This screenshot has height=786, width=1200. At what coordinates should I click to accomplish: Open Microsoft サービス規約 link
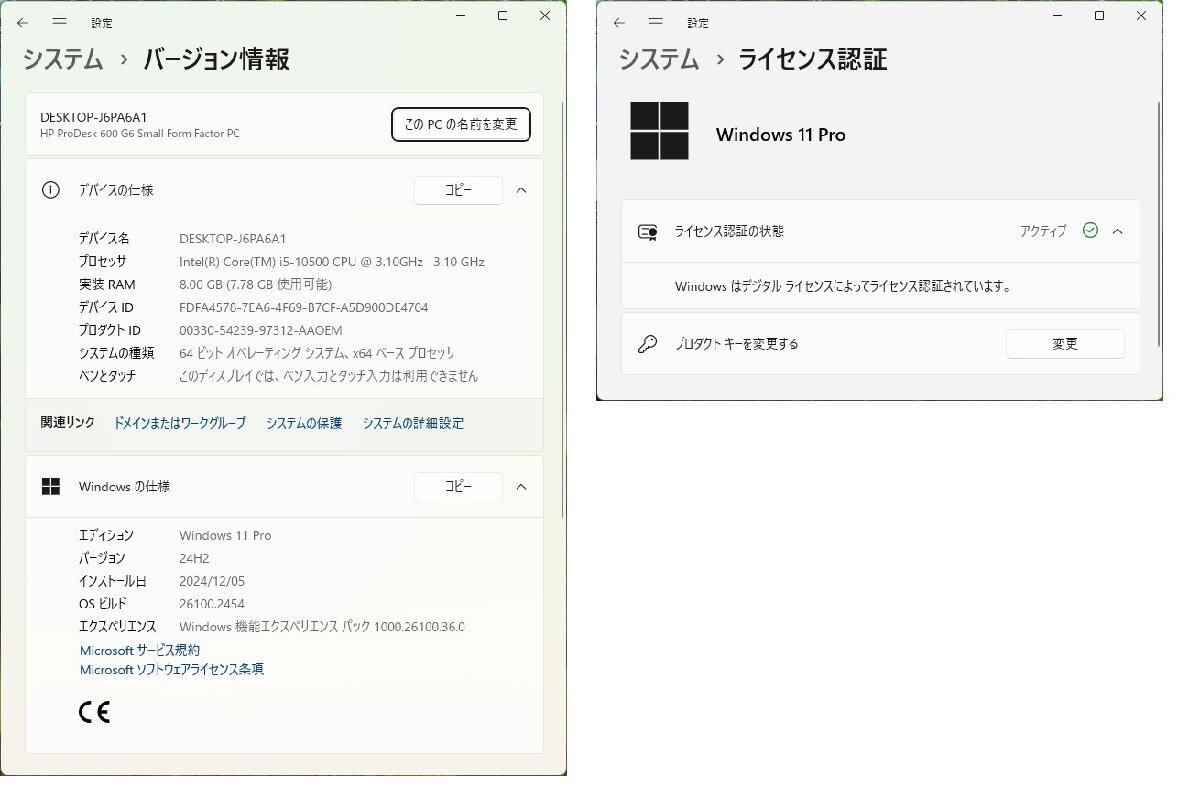tap(140, 650)
